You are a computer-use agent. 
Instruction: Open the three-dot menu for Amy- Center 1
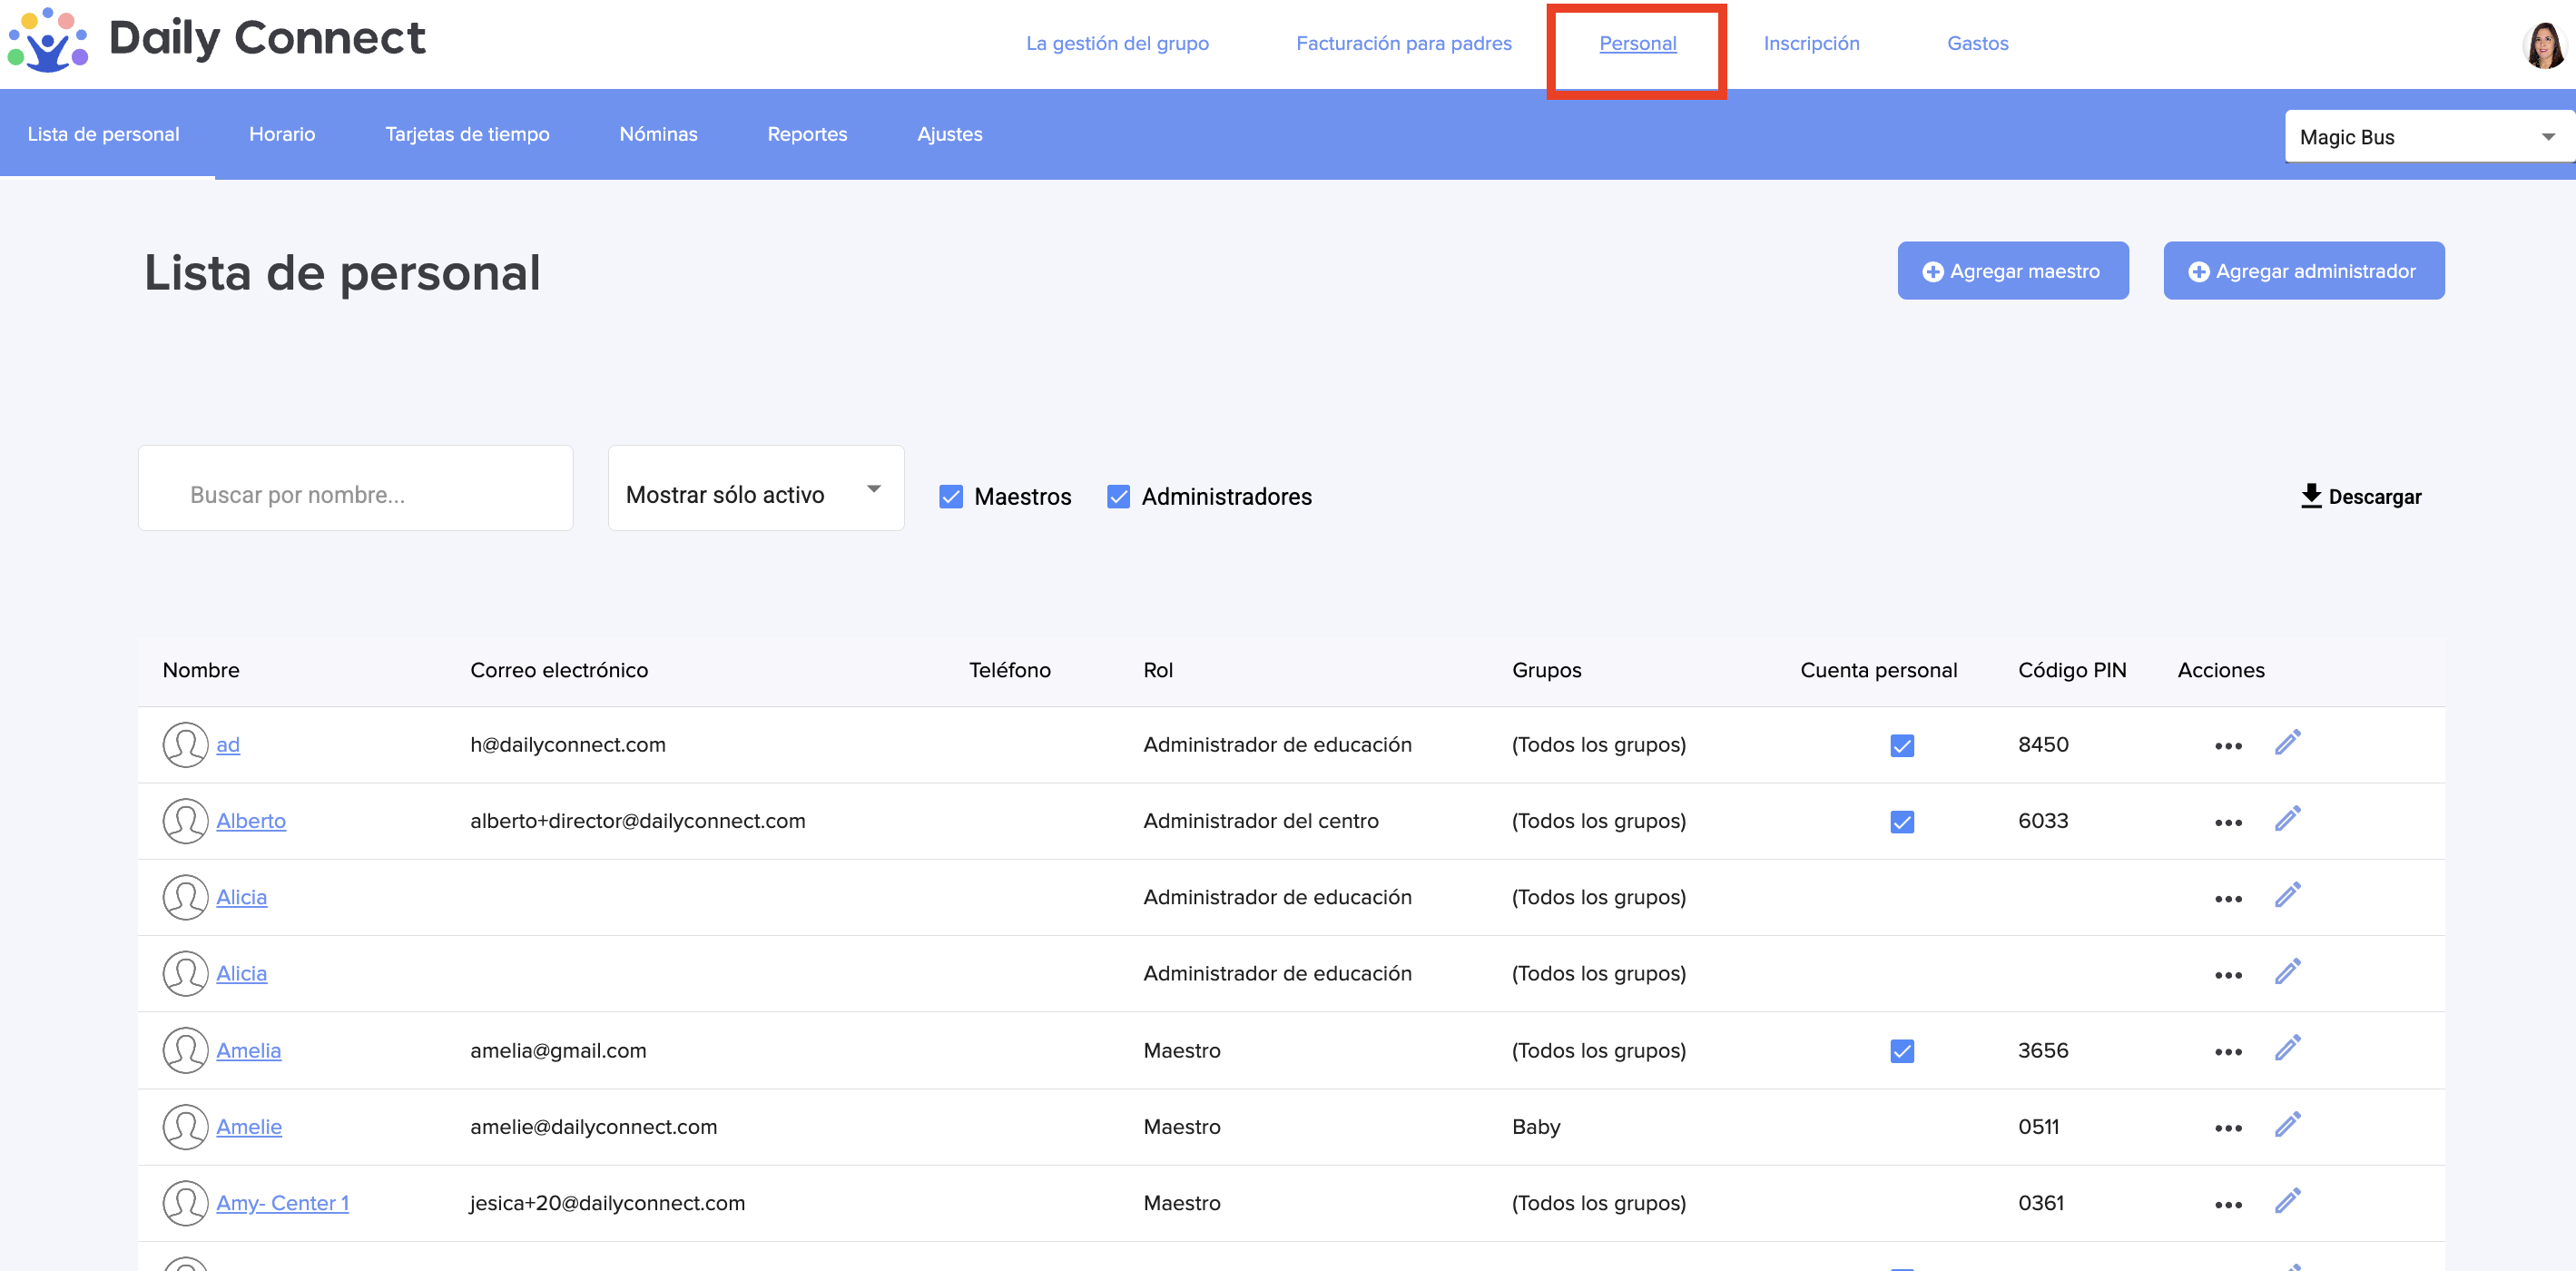pos(2227,1204)
